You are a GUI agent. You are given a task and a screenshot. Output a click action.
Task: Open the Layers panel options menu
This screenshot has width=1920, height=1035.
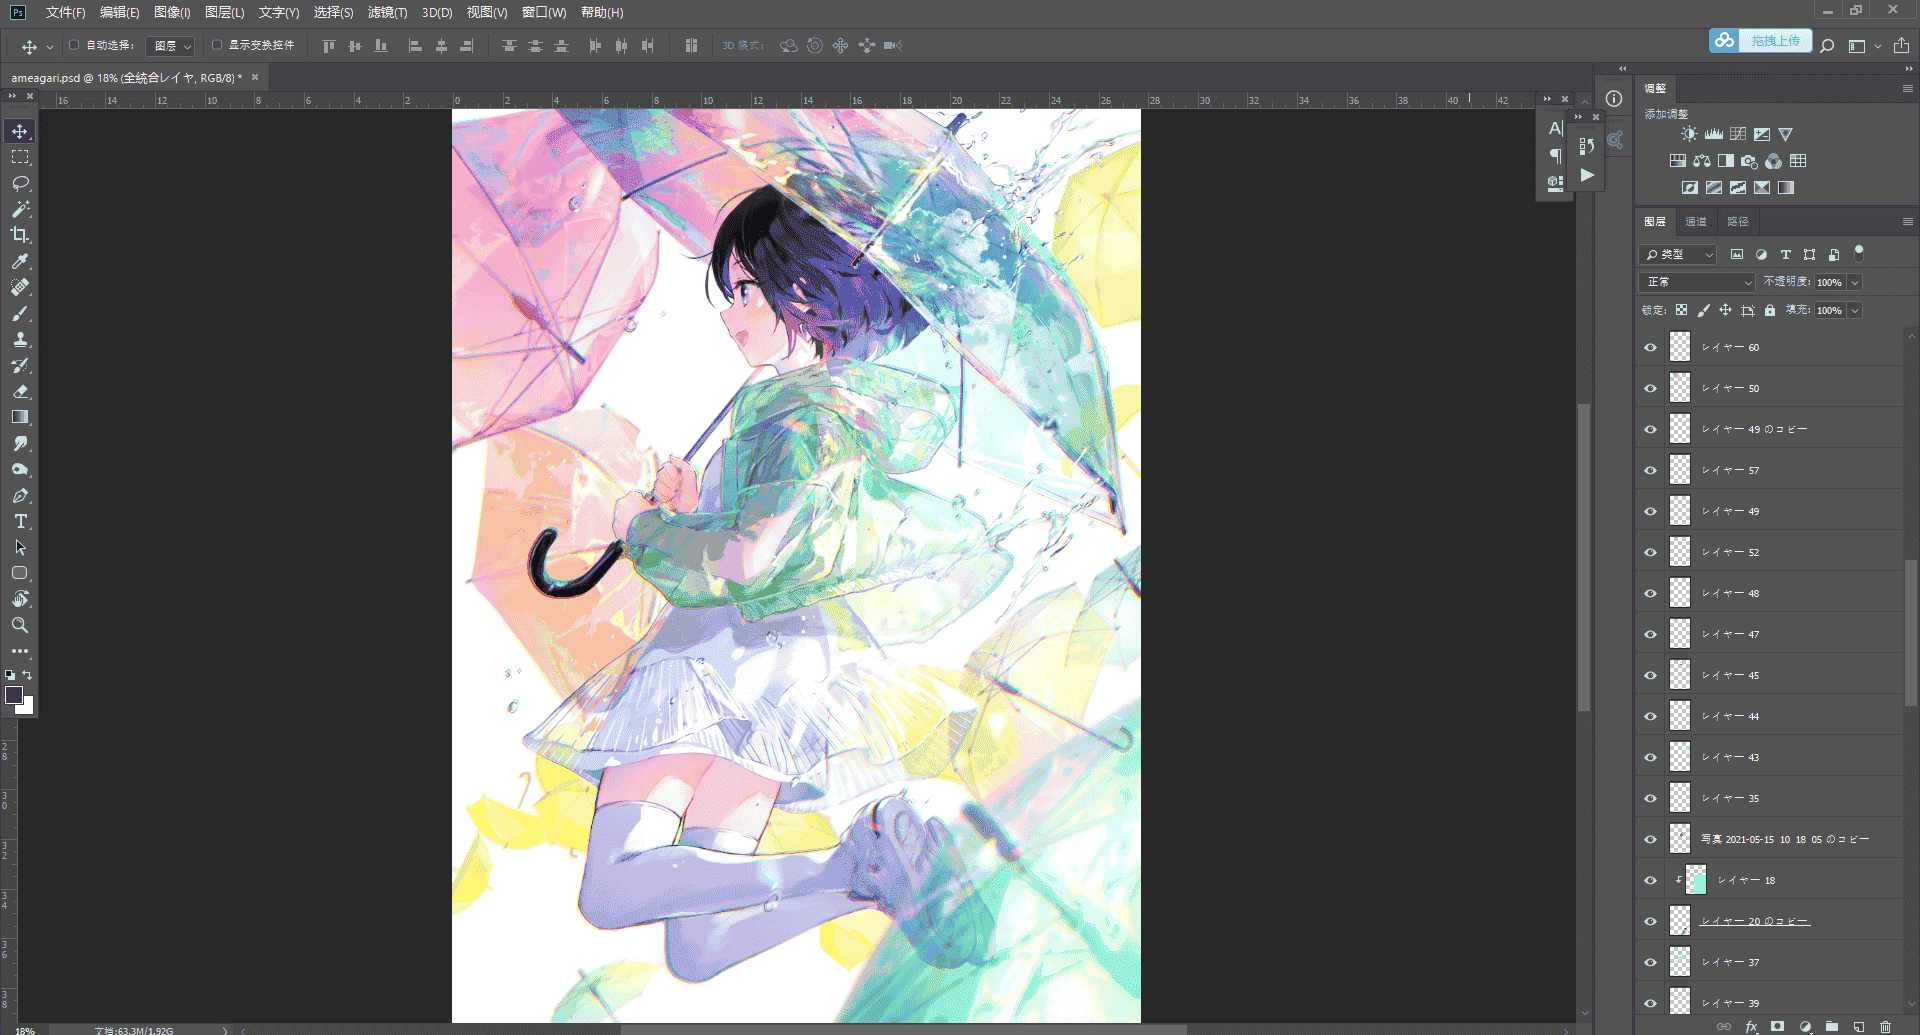point(1907,221)
